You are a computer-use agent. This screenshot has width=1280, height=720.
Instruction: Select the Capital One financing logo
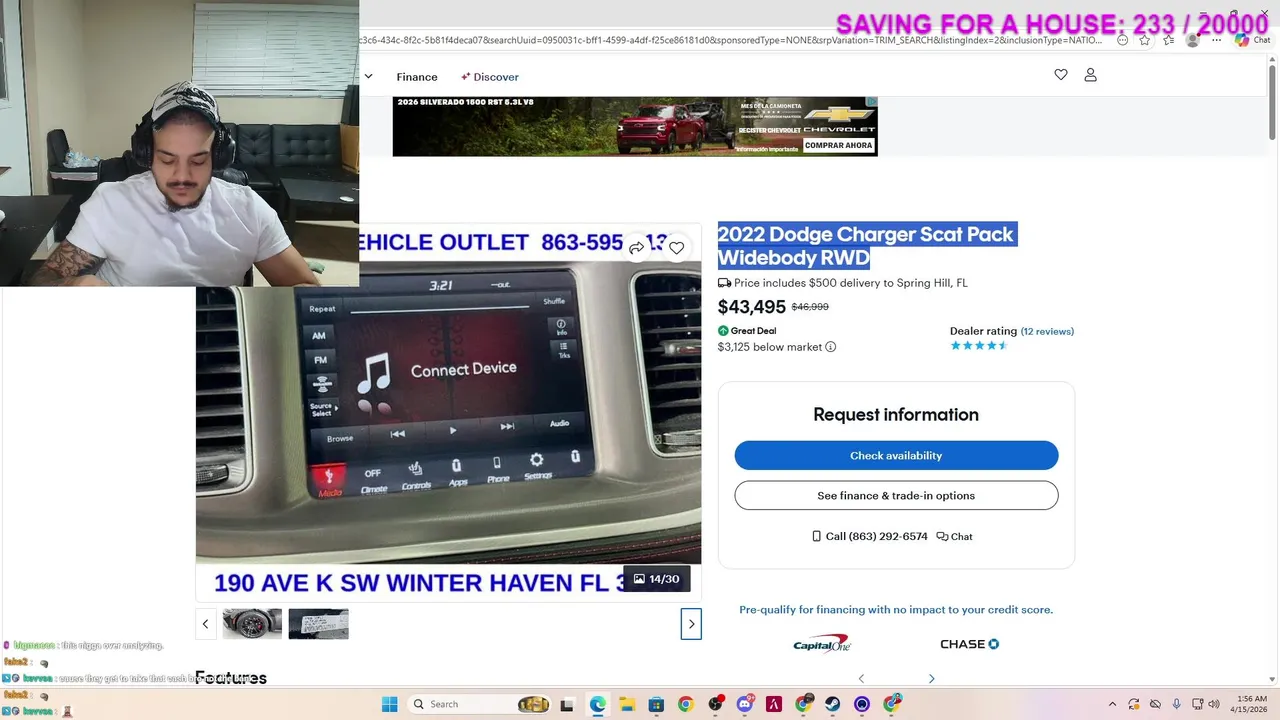822,643
